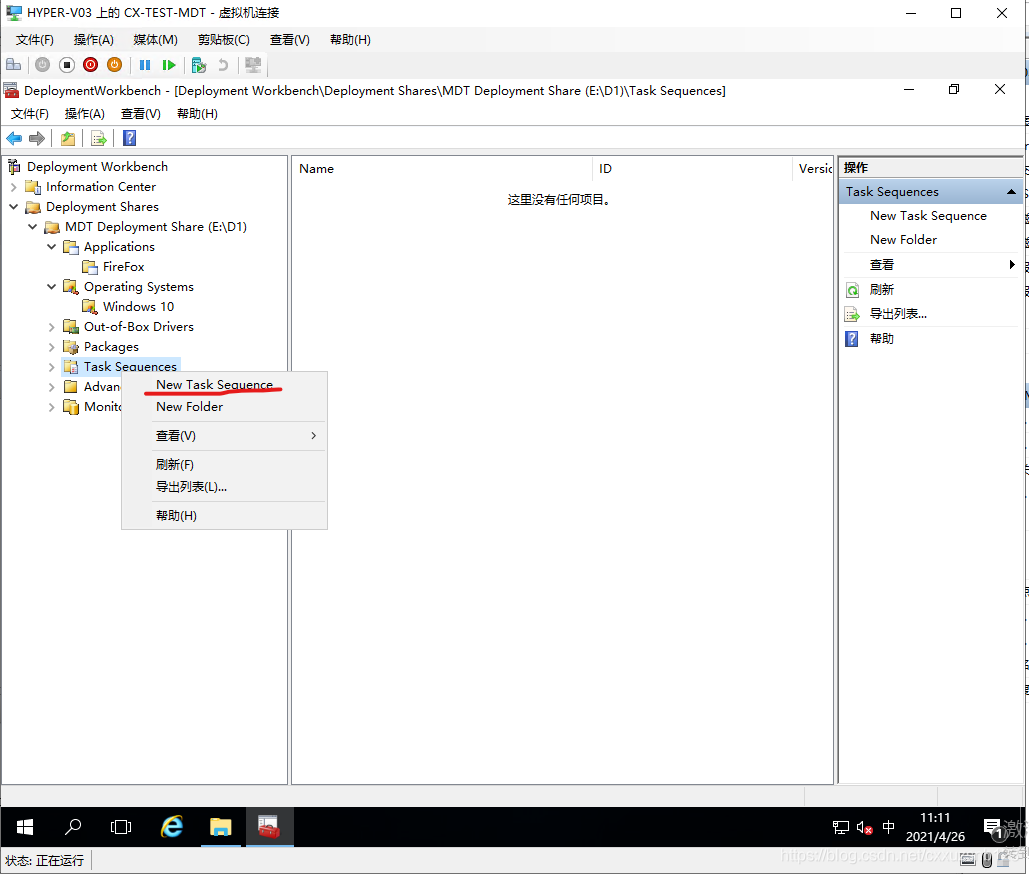Click the Start VM power icon
This screenshot has width=1029, height=874.
coord(43,64)
